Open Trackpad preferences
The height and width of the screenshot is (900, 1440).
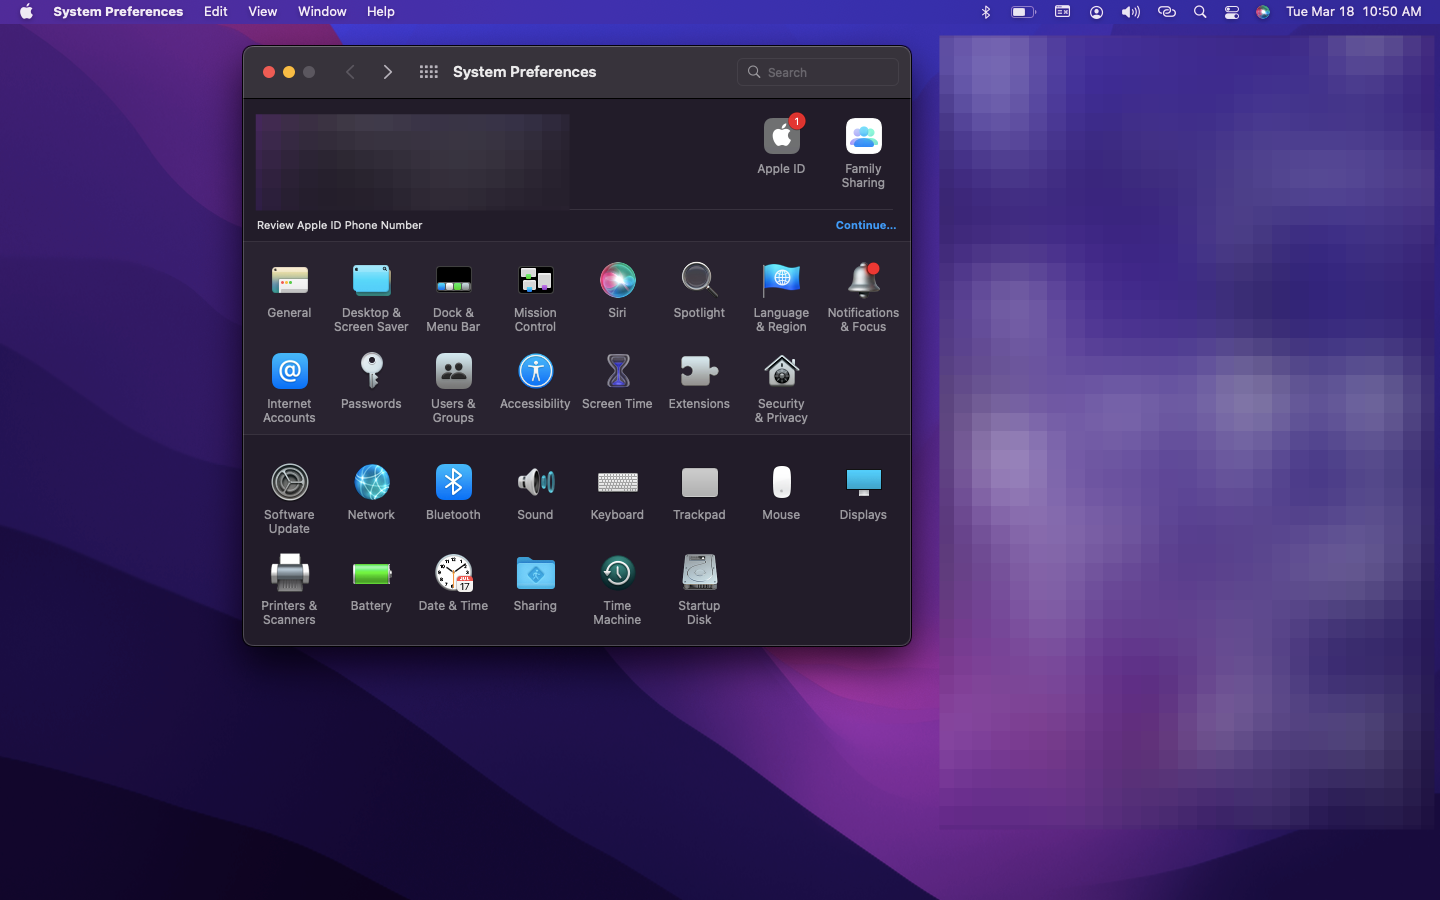(x=699, y=494)
